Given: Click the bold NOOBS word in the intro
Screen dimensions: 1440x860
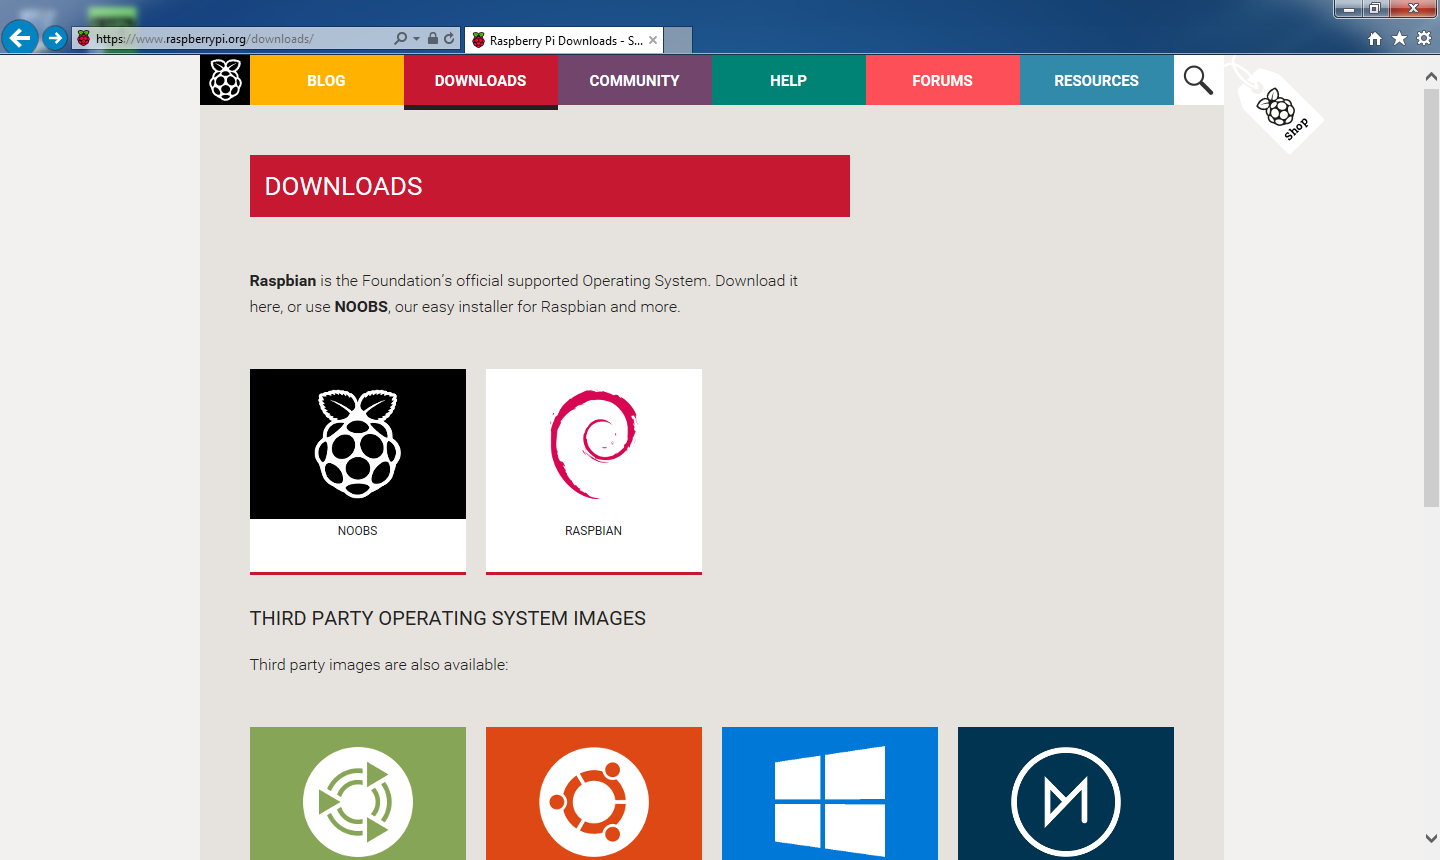Looking at the screenshot, I should coord(361,307).
